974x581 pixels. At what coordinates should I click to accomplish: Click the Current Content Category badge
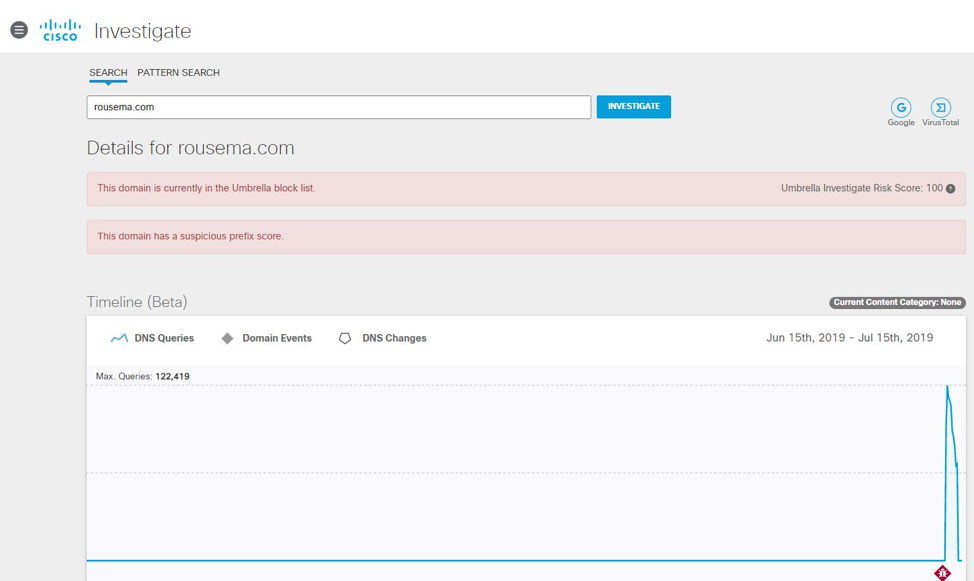(896, 302)
